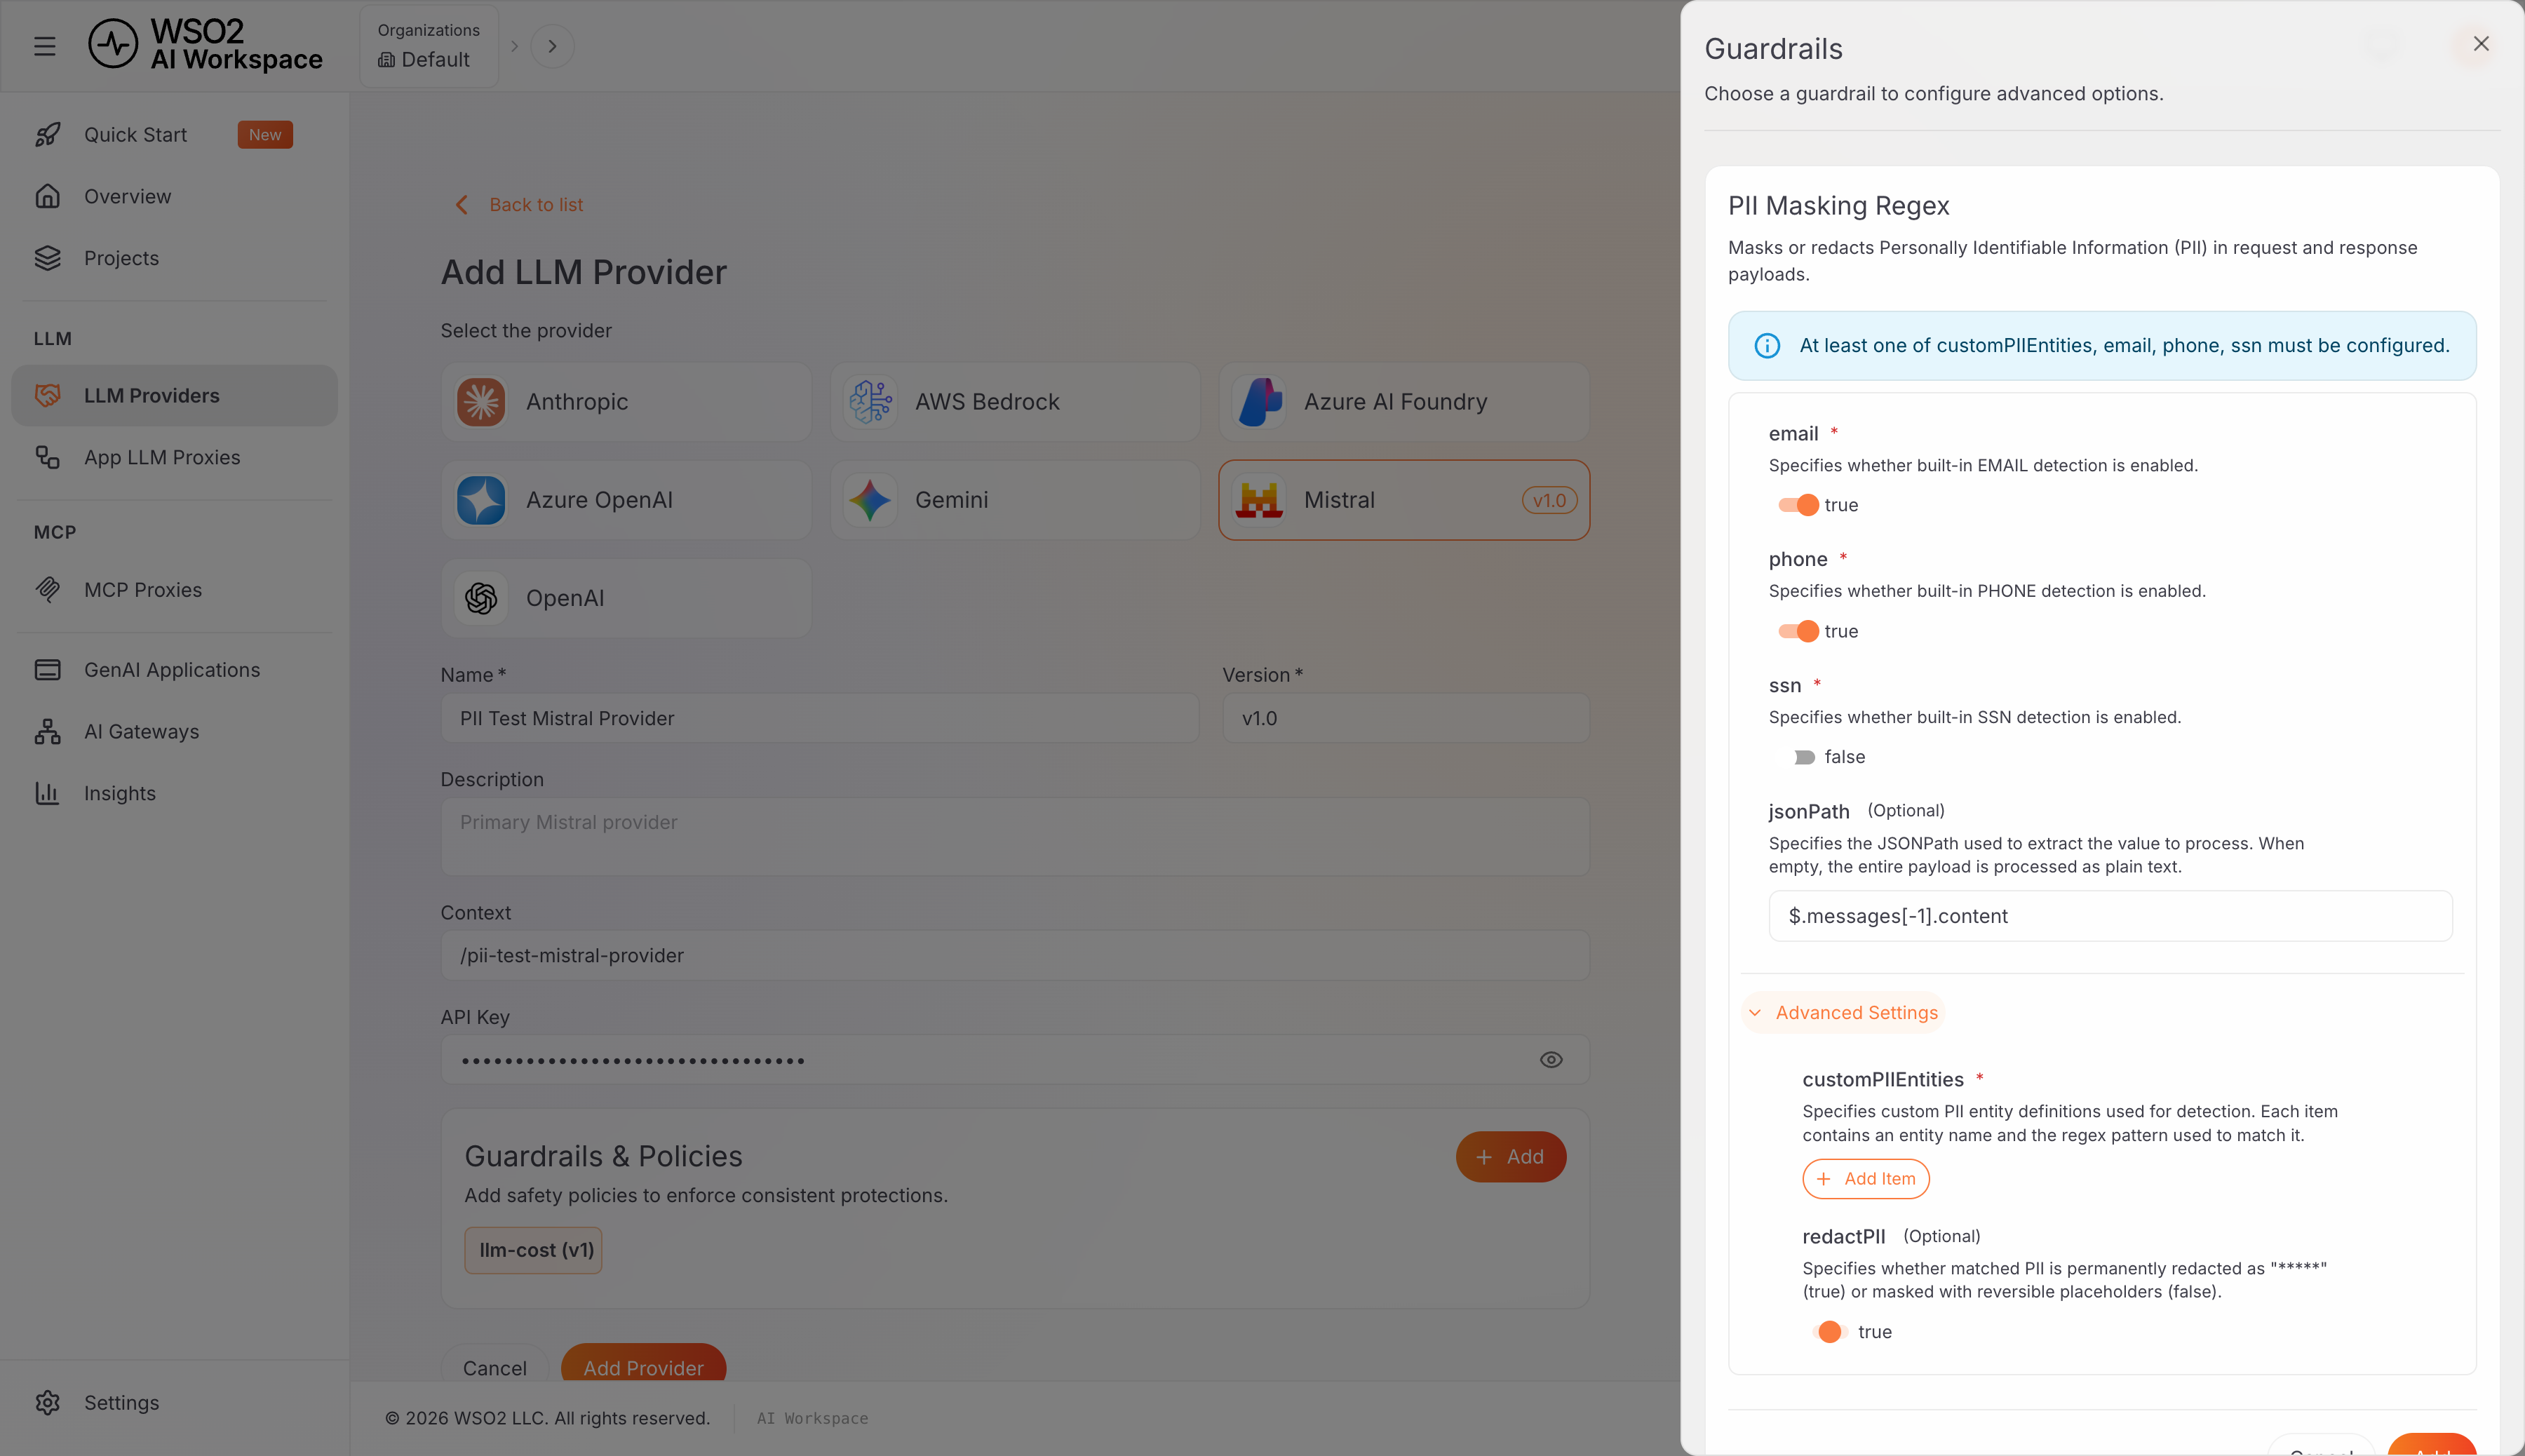The width and height of the screenshot is (2525, 1456).
Task: Open the hamburger menu icon
Action: tap(44, 46)
